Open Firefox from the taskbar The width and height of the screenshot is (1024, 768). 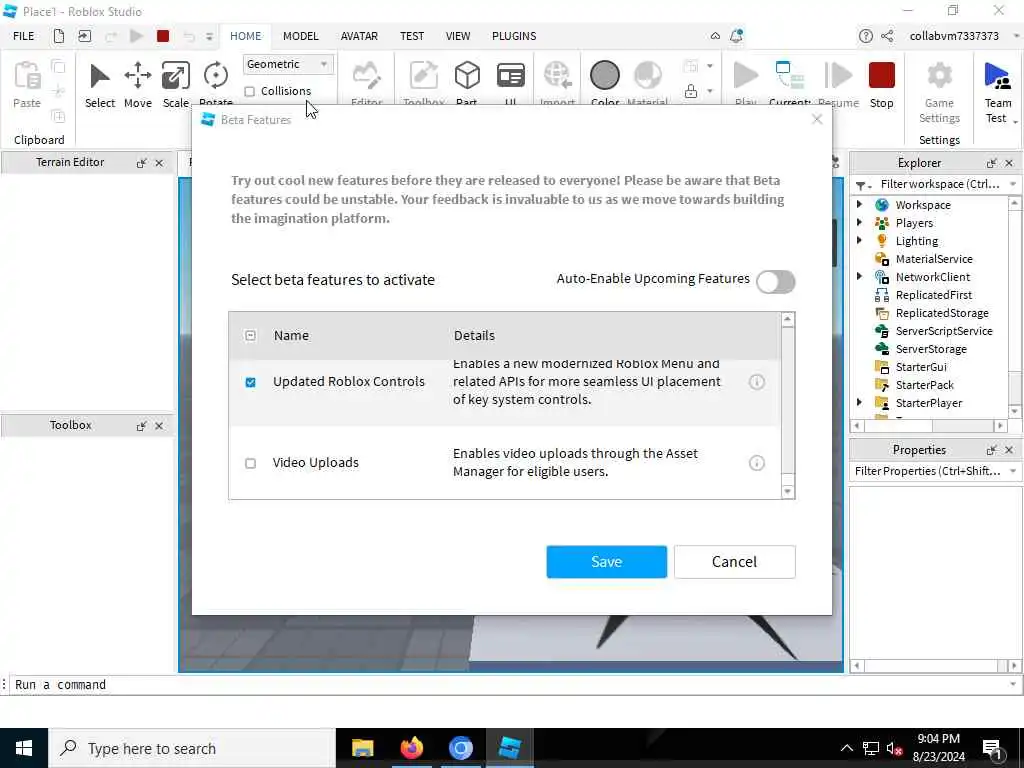click(x=411, y=748)
